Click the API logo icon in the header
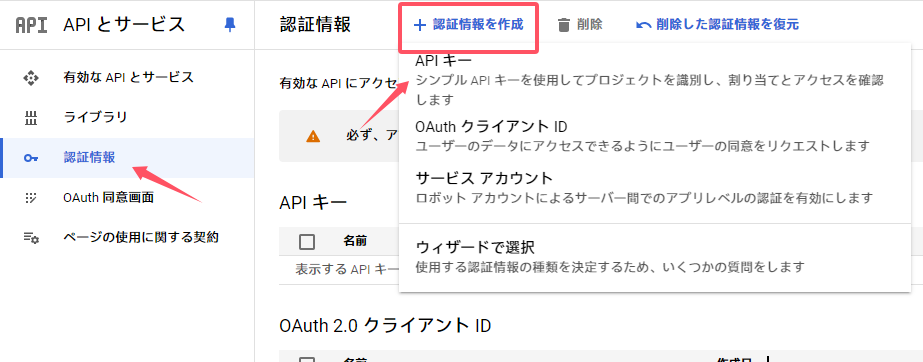Viewport: 923px width, 362px height. coord(31,25)
